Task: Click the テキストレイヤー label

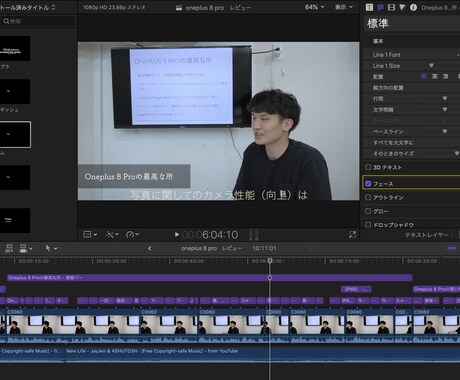Action: coord(428,235)
